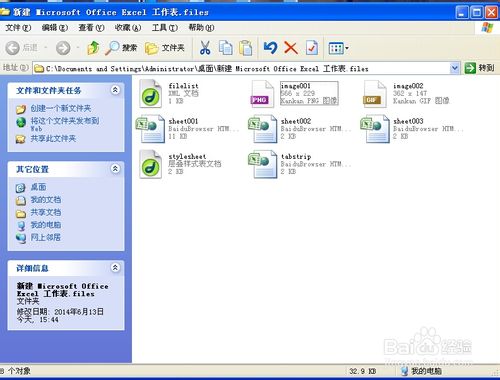
Task: Click the 'sheet002' file name
Action: pyautogui.click(x=296, y=121)
